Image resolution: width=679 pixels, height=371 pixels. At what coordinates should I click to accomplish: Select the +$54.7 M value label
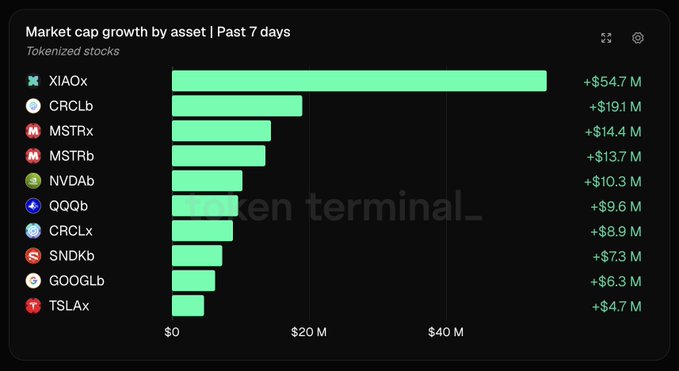(612, 82)
